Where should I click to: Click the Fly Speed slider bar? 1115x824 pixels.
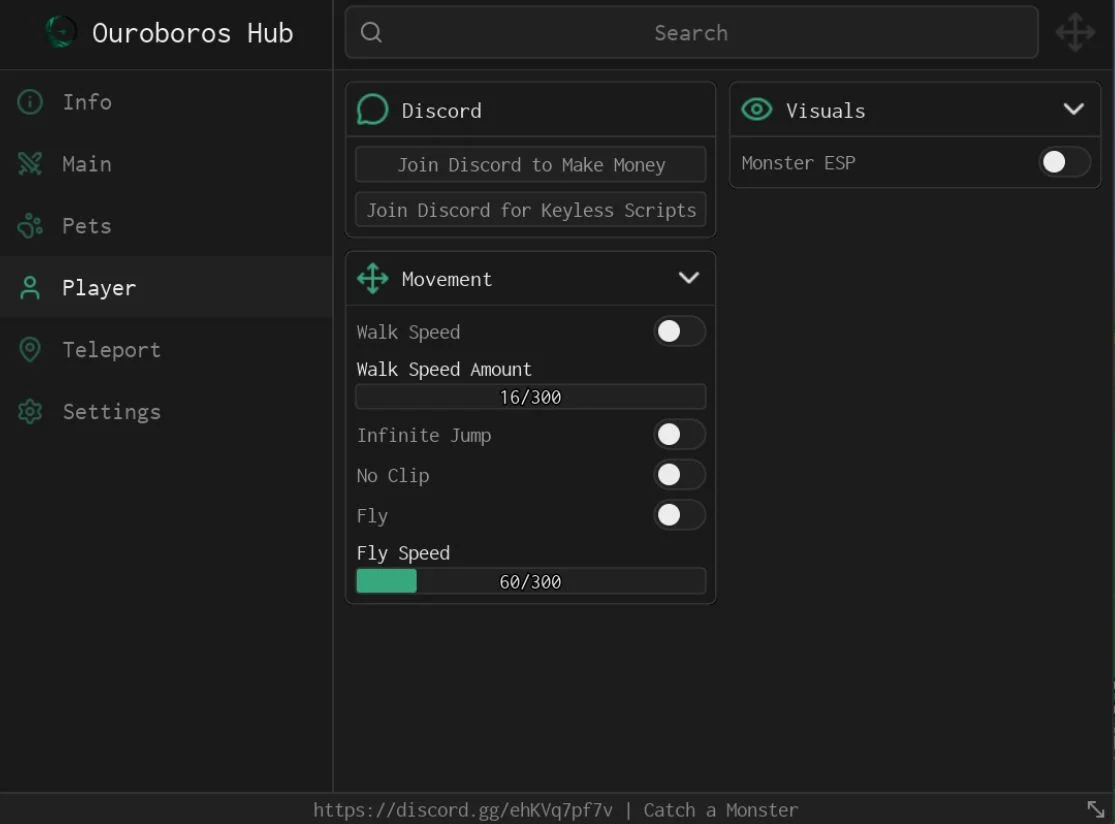pos(530,582)
